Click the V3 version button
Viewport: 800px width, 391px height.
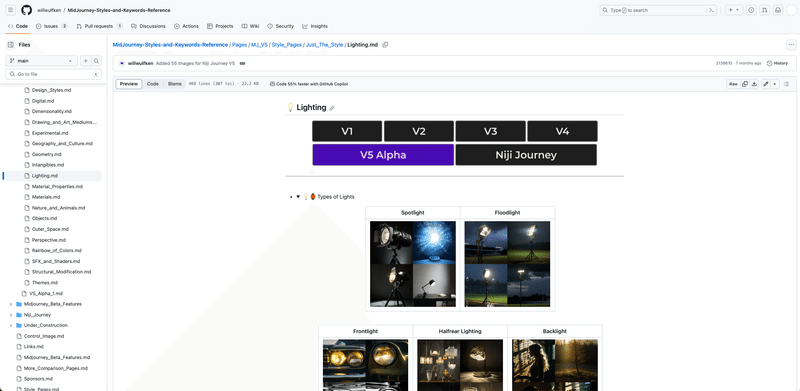(x=490, y=131)
